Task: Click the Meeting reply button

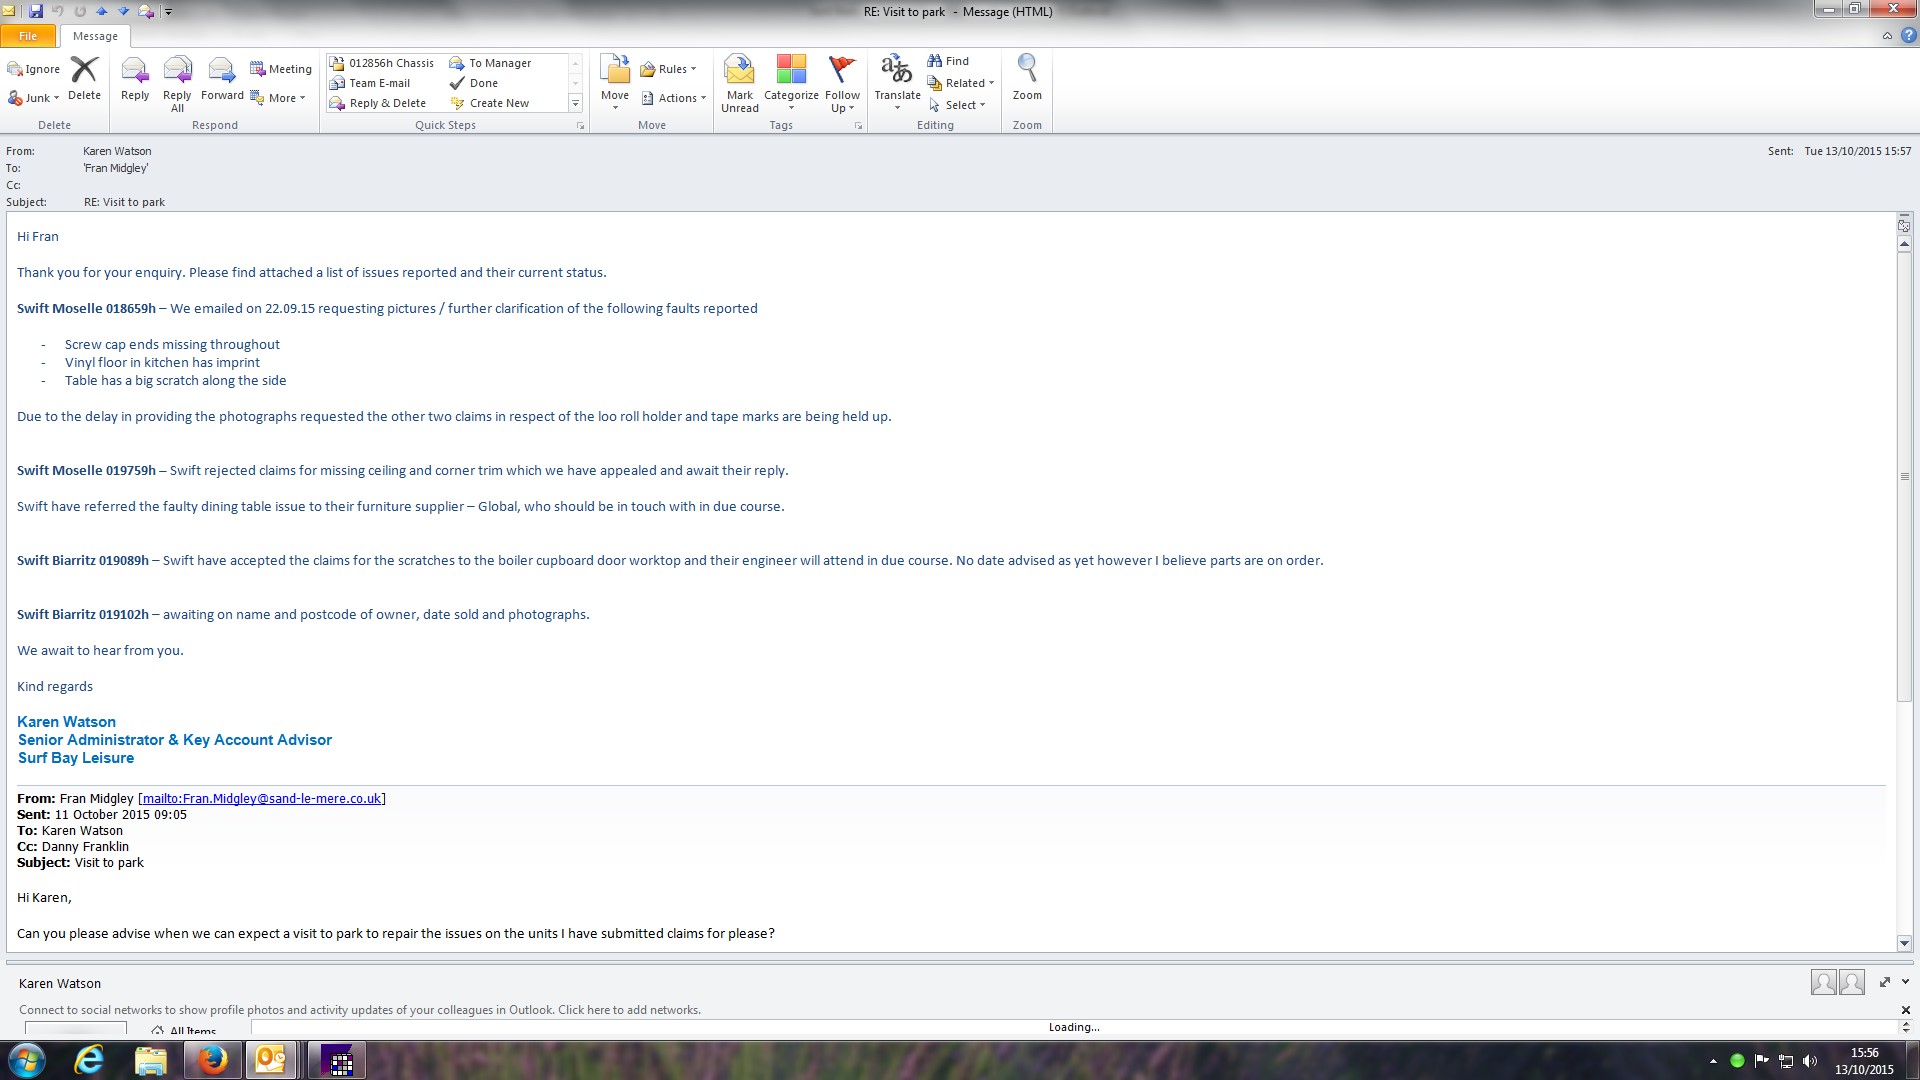Action: 281,69
